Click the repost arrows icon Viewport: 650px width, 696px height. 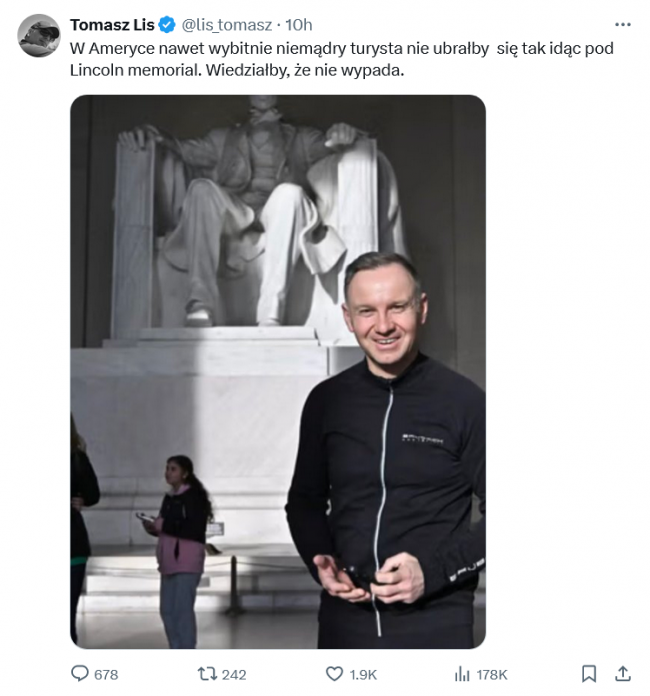[x=207, y=674]
